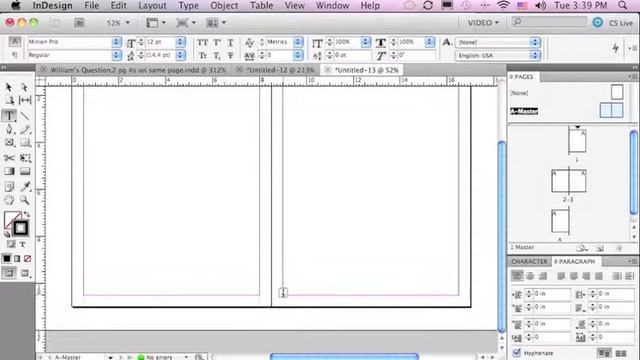The image size is (640, 360).
Task: Open the font size dropdown
Action: (180, 42)
